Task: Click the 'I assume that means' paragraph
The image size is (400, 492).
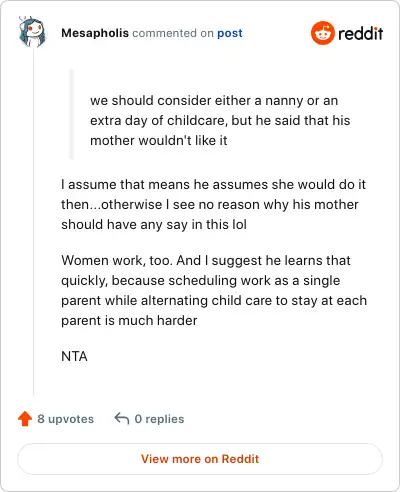Action: pos(213,204)
